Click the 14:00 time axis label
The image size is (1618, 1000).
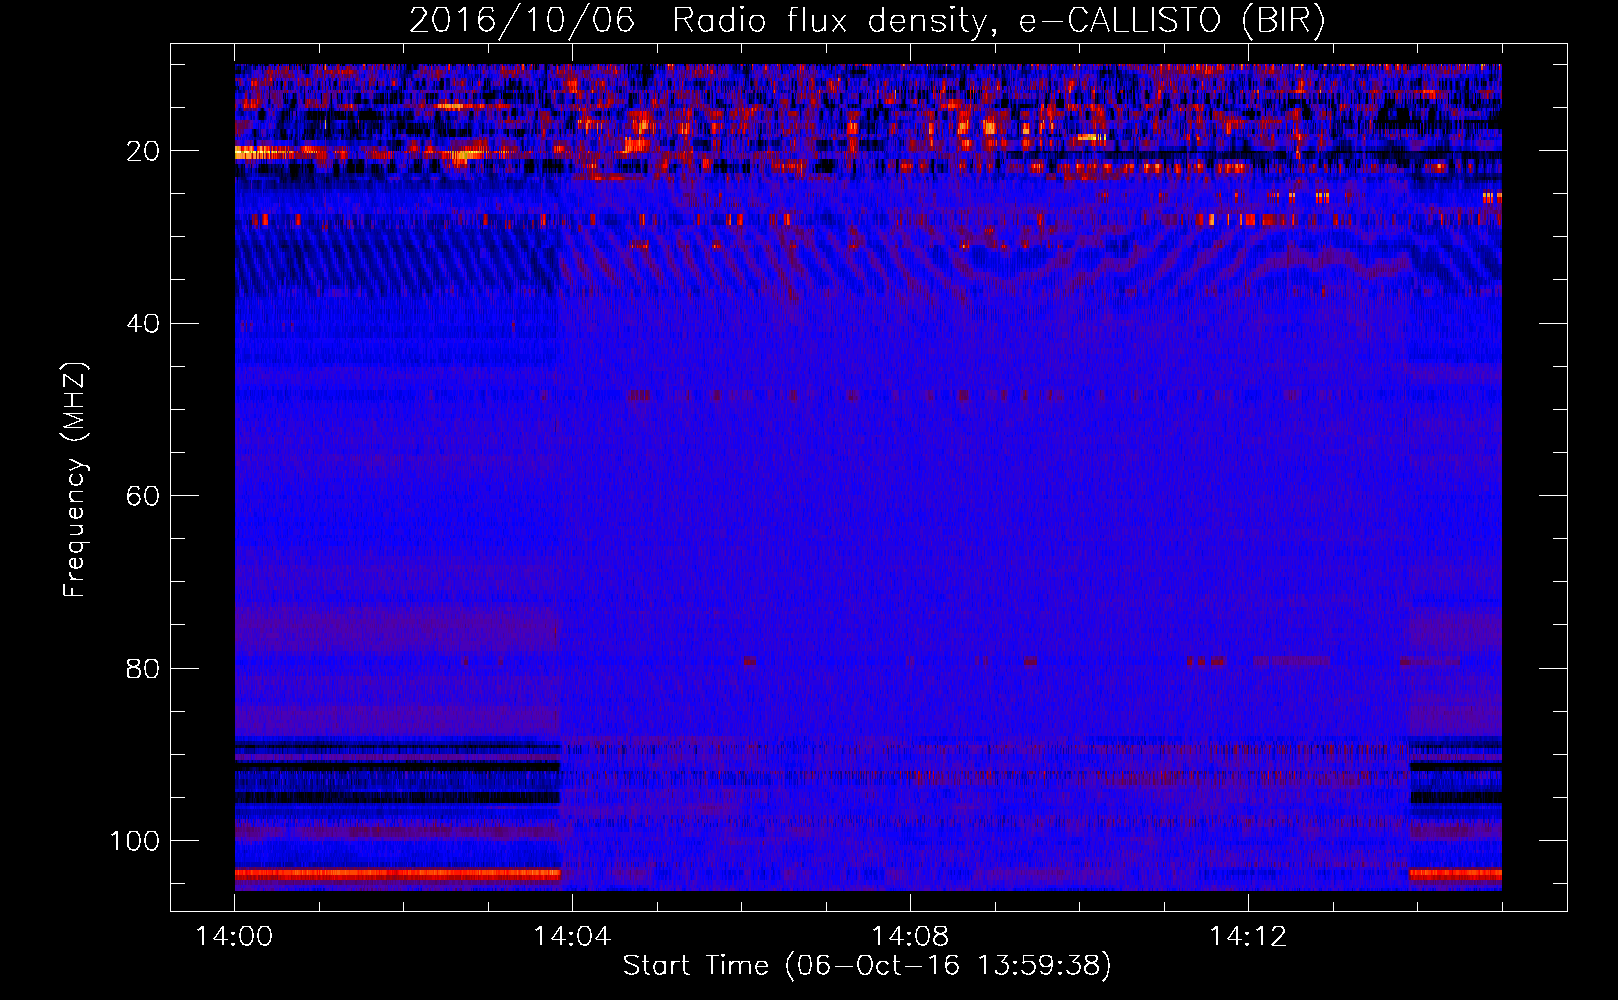coord(234,937)
